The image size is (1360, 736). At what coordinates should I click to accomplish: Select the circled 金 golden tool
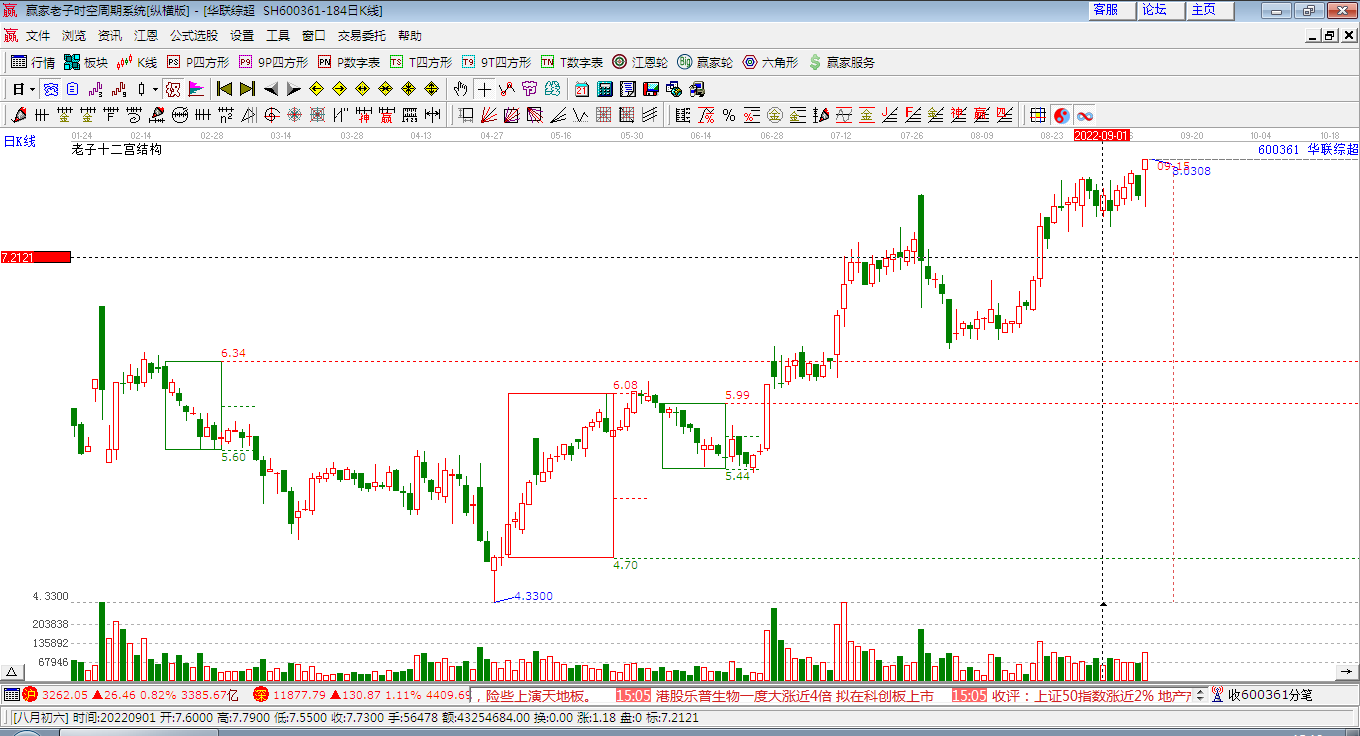775,115
